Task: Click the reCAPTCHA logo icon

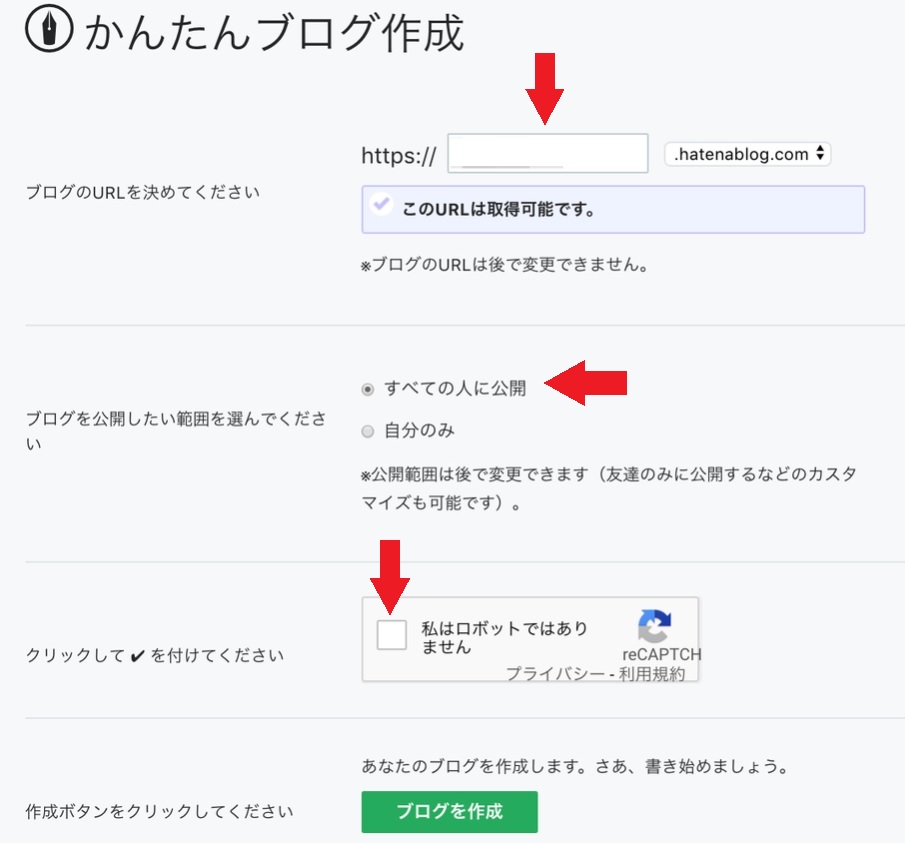Action: pyautogui.click(x=653, y=627)
